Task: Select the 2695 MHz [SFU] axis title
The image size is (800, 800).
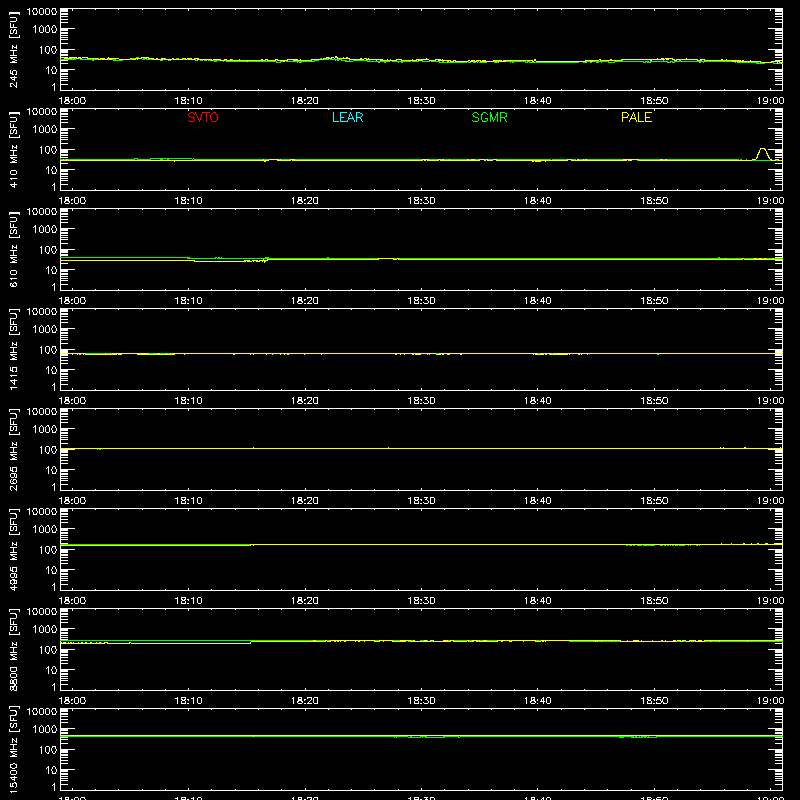Action: click(x=14, y=449)
